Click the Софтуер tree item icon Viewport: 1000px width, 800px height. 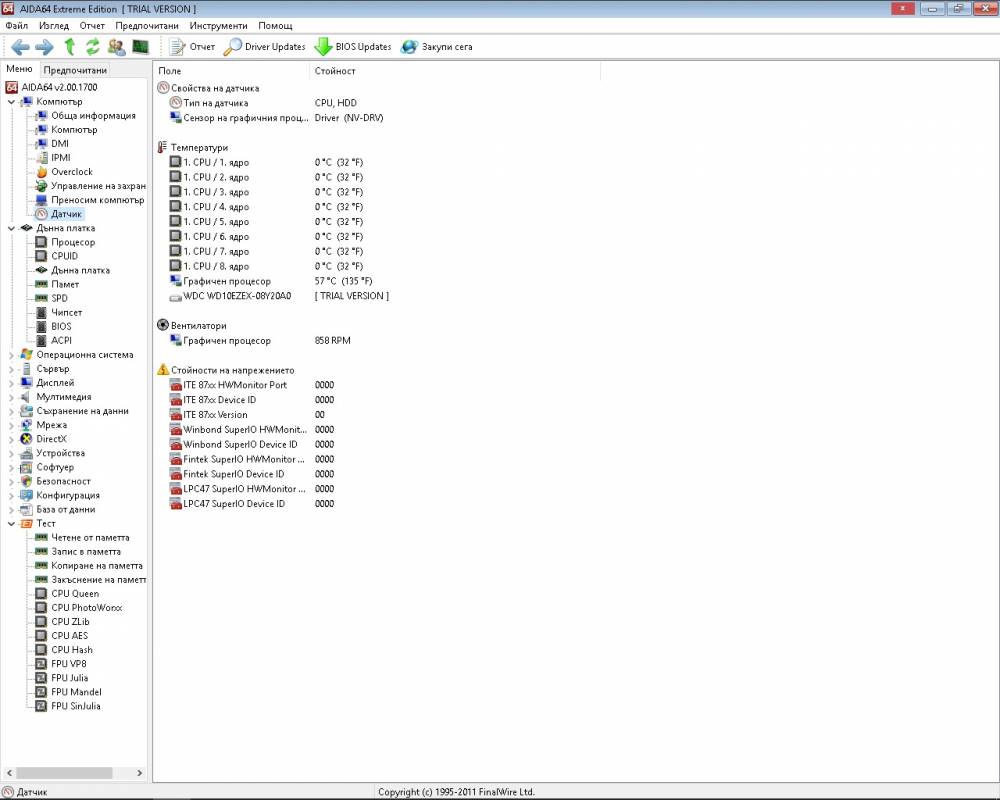coord(26,467)
